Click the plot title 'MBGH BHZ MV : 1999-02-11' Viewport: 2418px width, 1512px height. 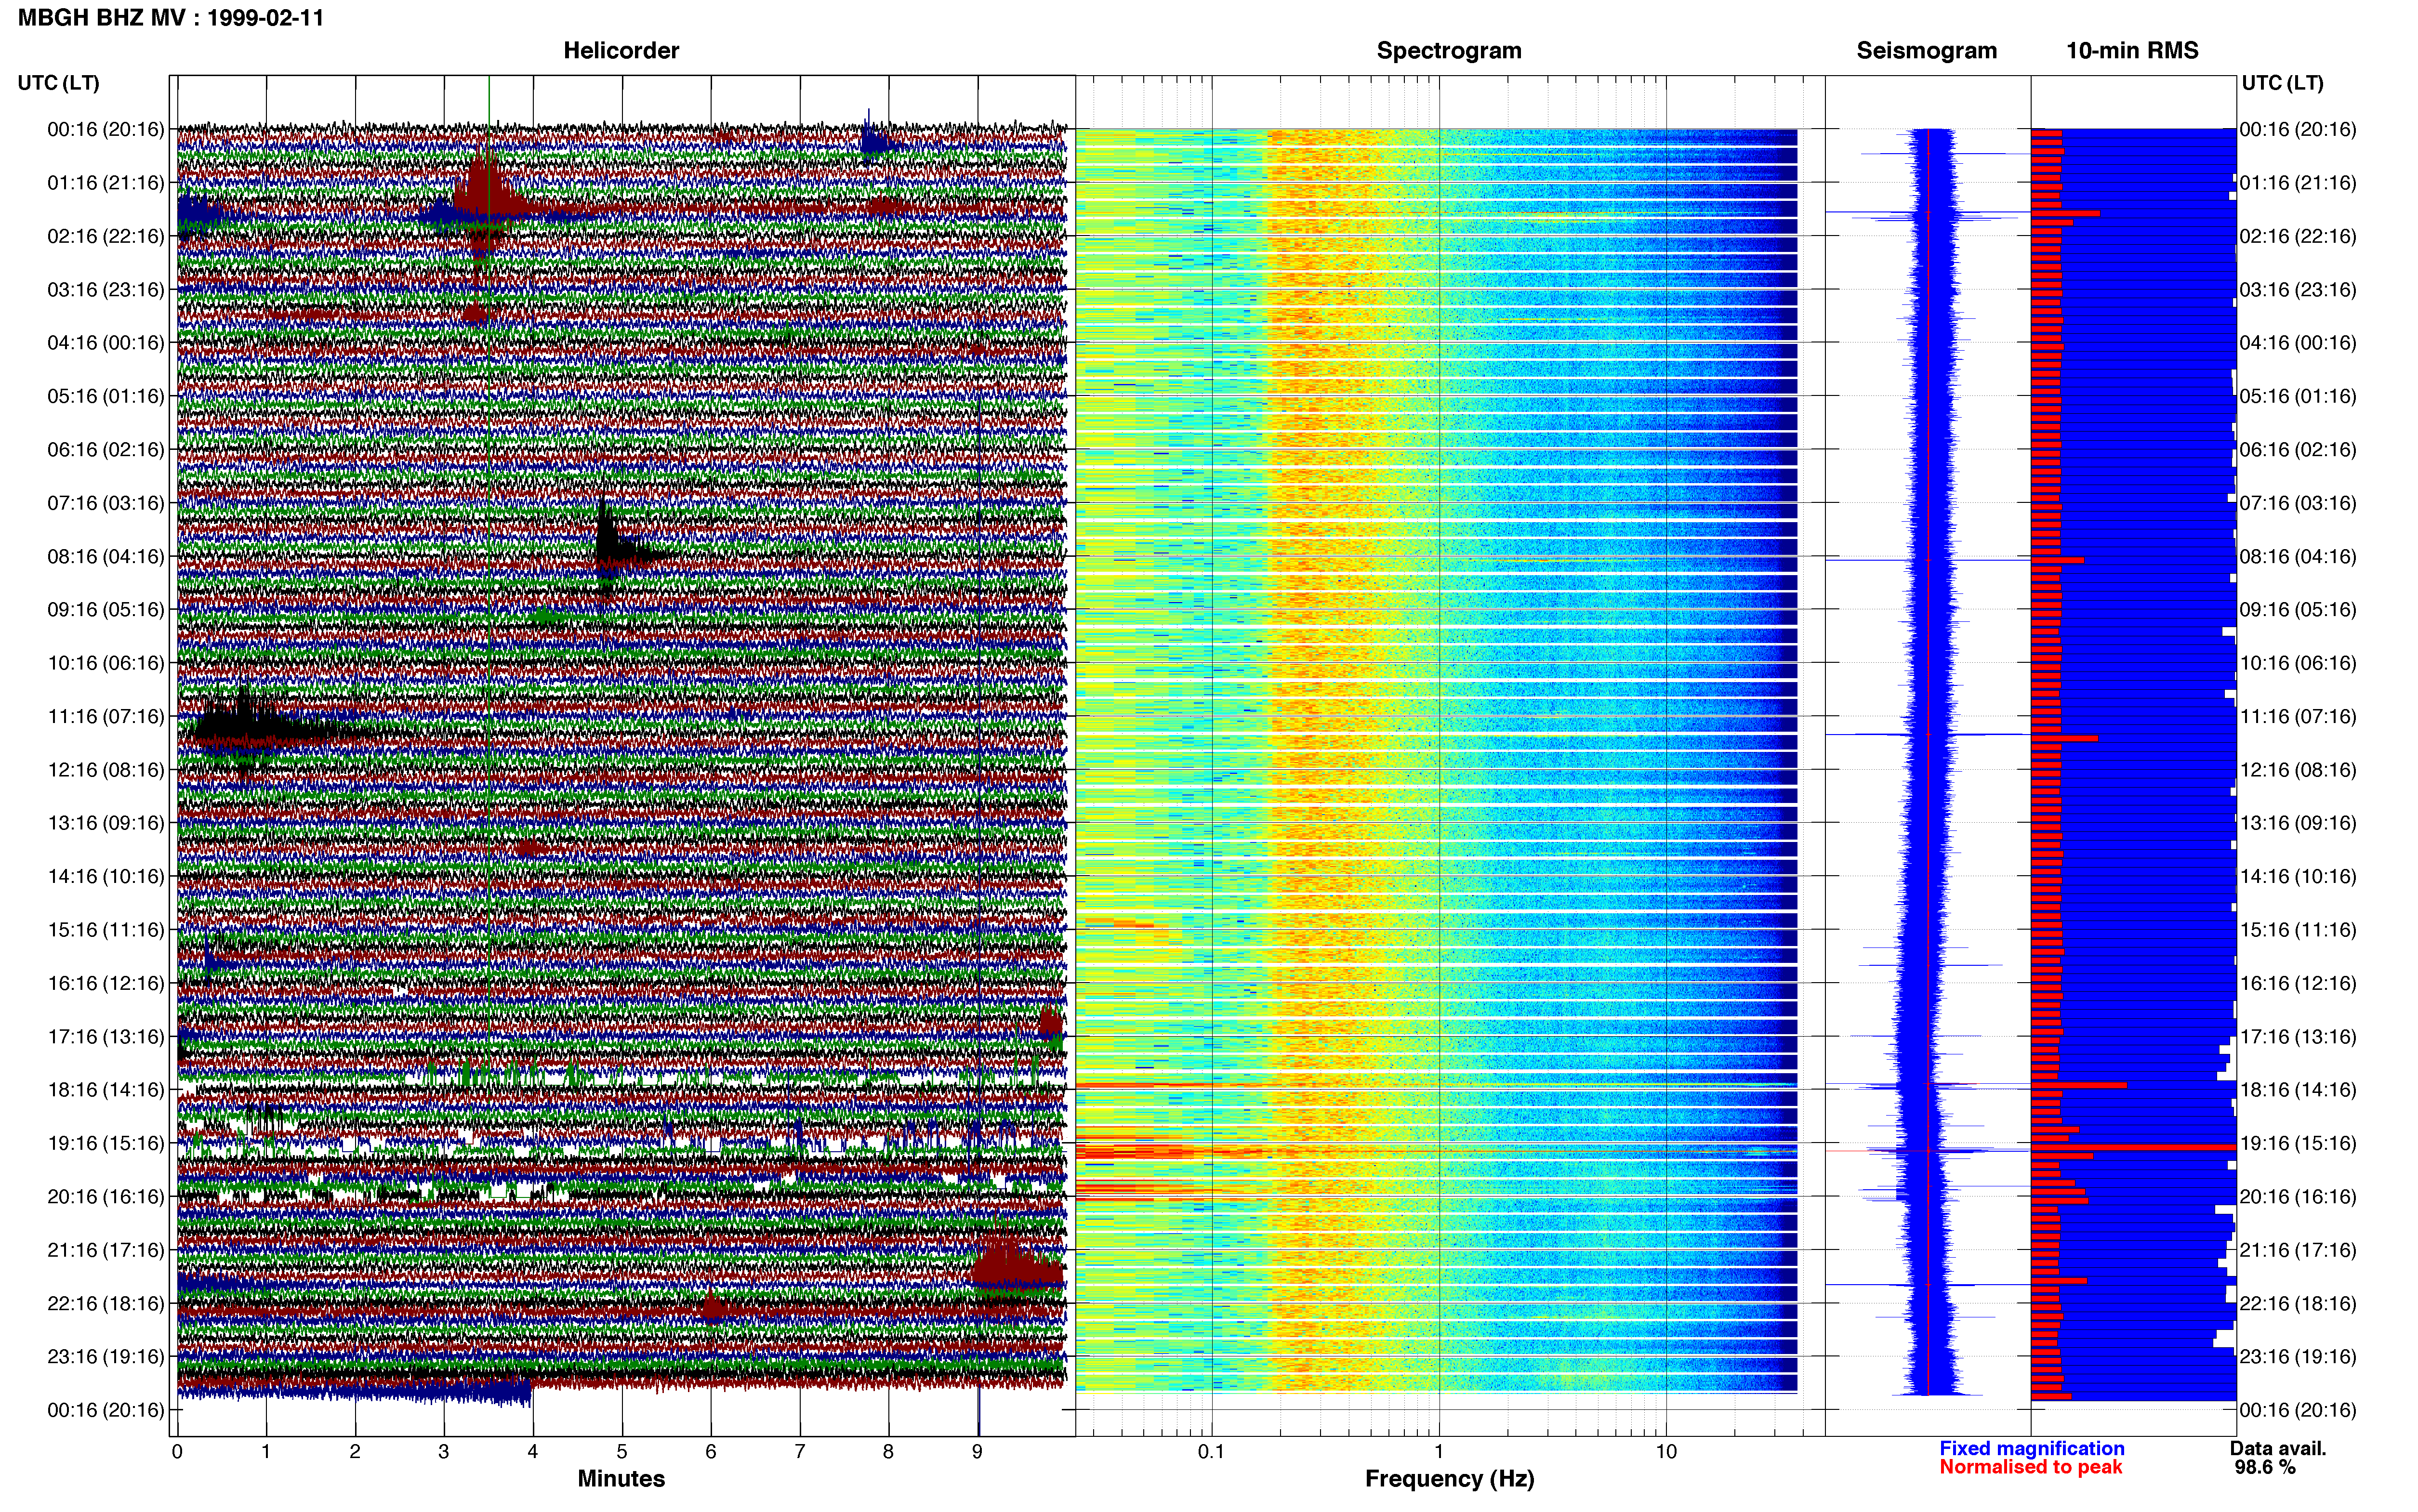pos(171,18)
